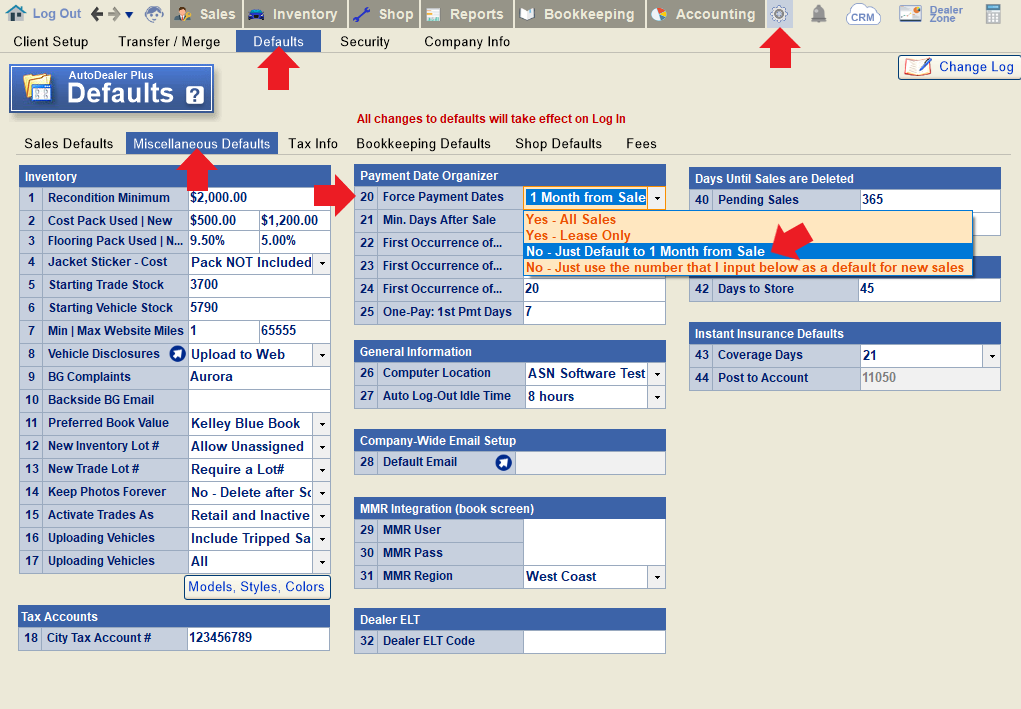Click the Defaults help question mark icon
This screenshot has width=1021, height=709.
pyautogui.click(x=195, y=95)
